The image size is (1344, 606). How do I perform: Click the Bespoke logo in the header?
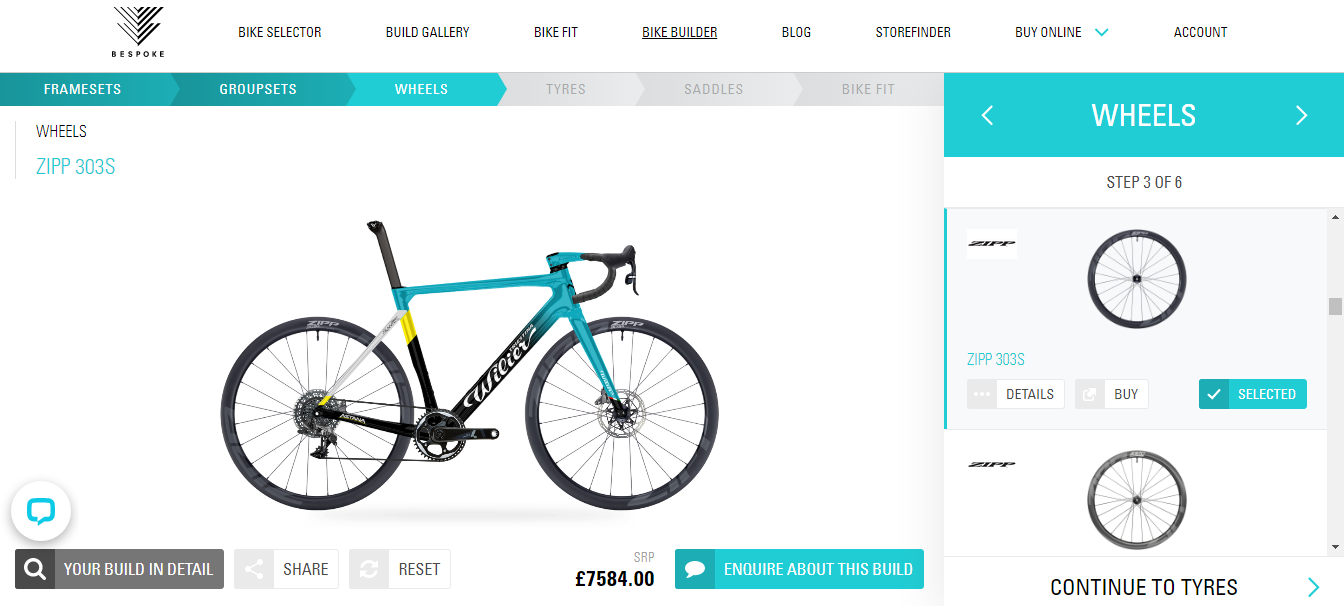[x=138, y=32]
